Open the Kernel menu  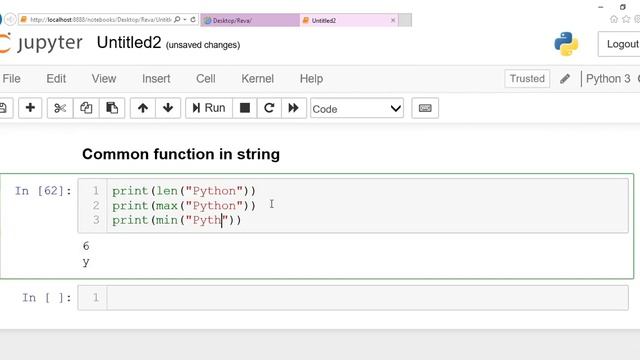pyautogui.click(x=258, y=78)
